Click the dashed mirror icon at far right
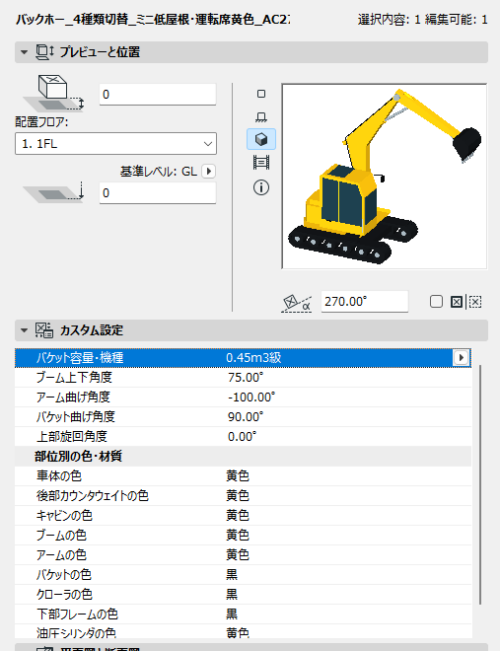The image size is (500, 651). (x=475, y=302)
